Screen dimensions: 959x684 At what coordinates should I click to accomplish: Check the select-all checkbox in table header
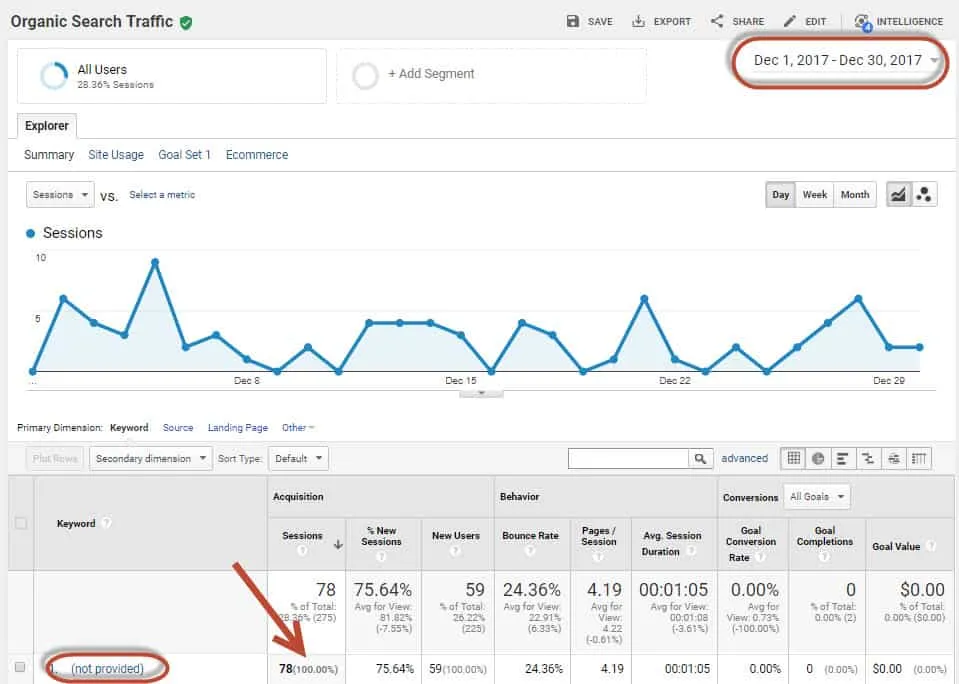(x=20, y=523)
